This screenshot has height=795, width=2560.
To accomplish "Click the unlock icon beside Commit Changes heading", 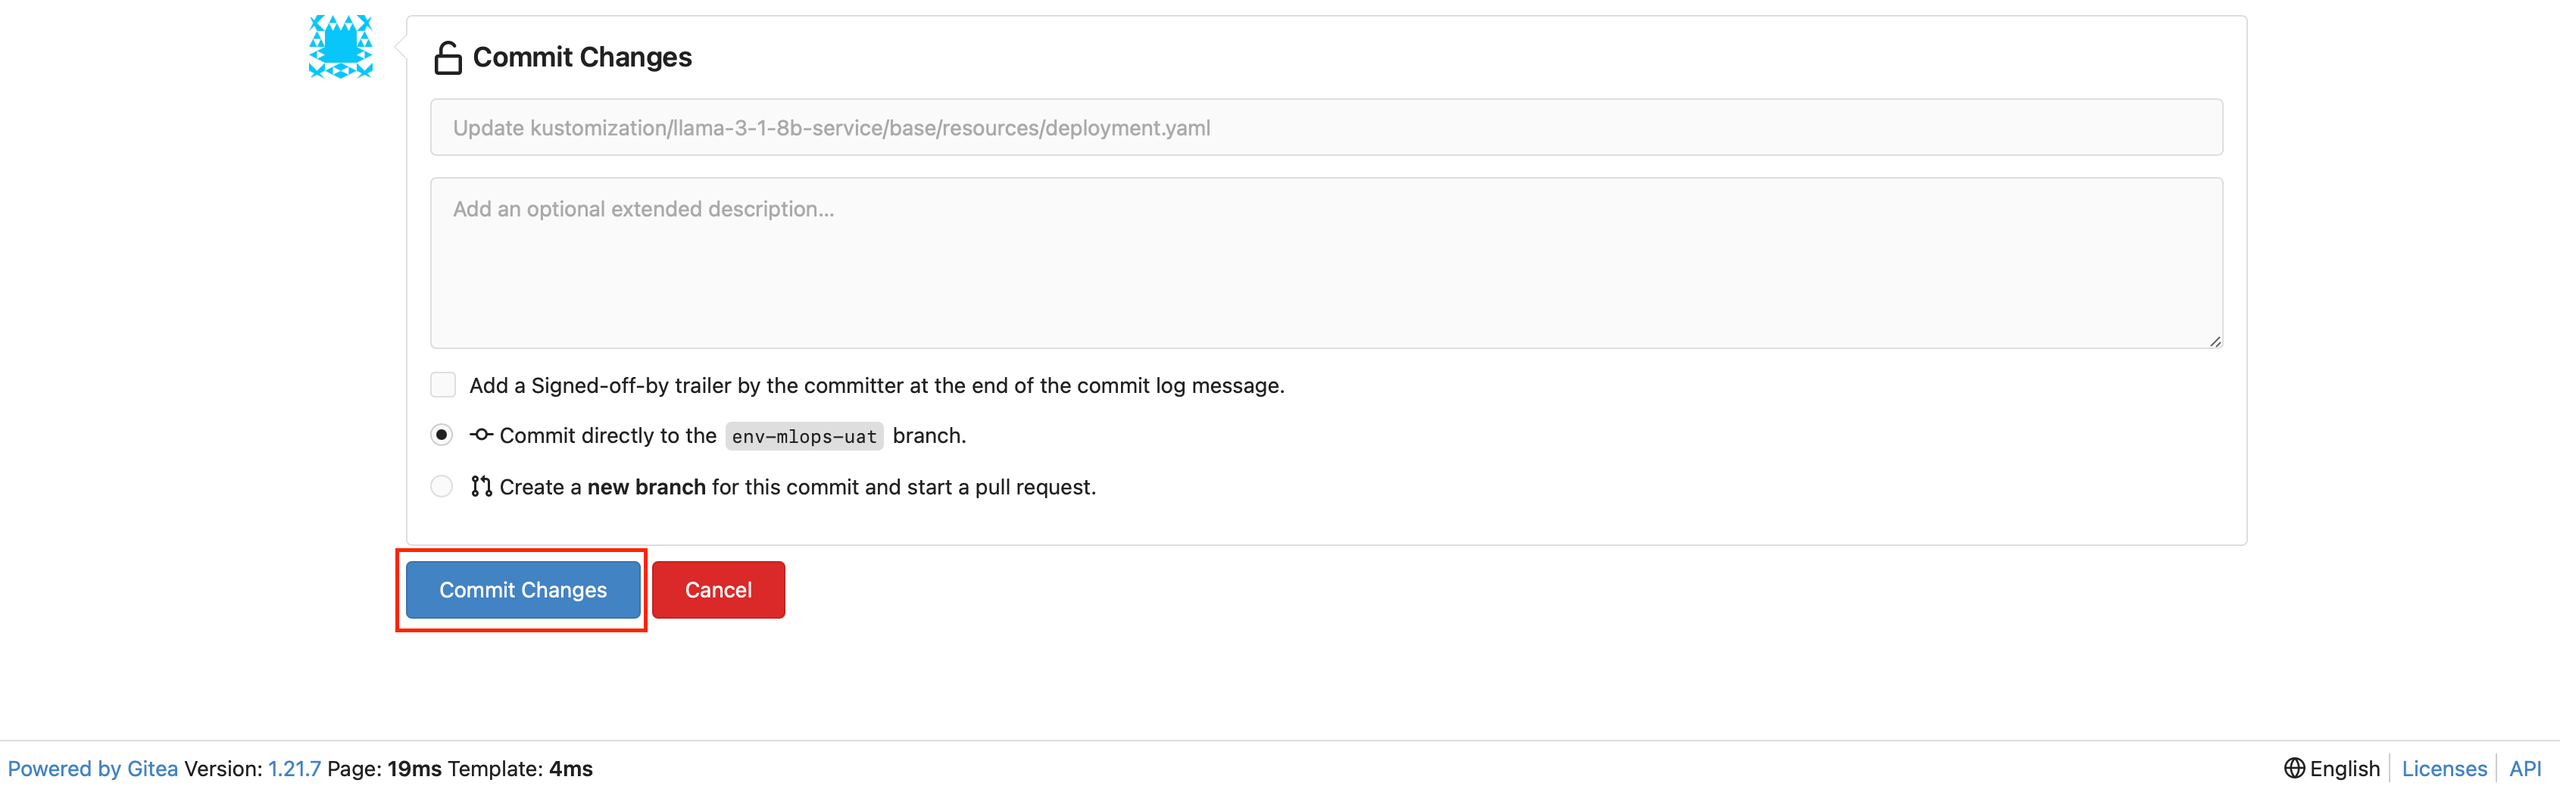I will tap(447, 58).
